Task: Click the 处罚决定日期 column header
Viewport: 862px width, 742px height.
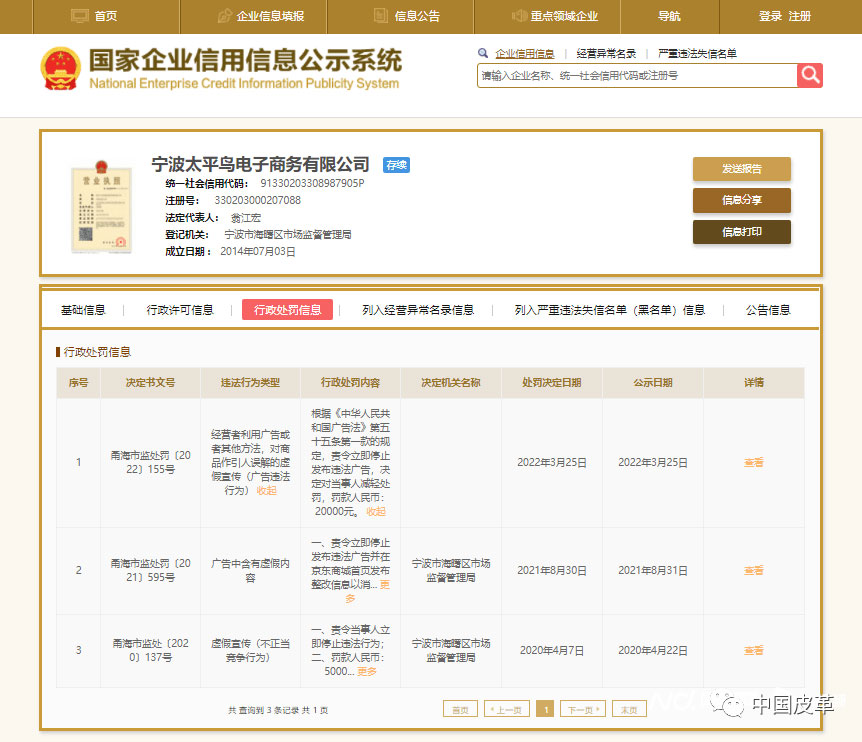Action: [x=551, y=383]
